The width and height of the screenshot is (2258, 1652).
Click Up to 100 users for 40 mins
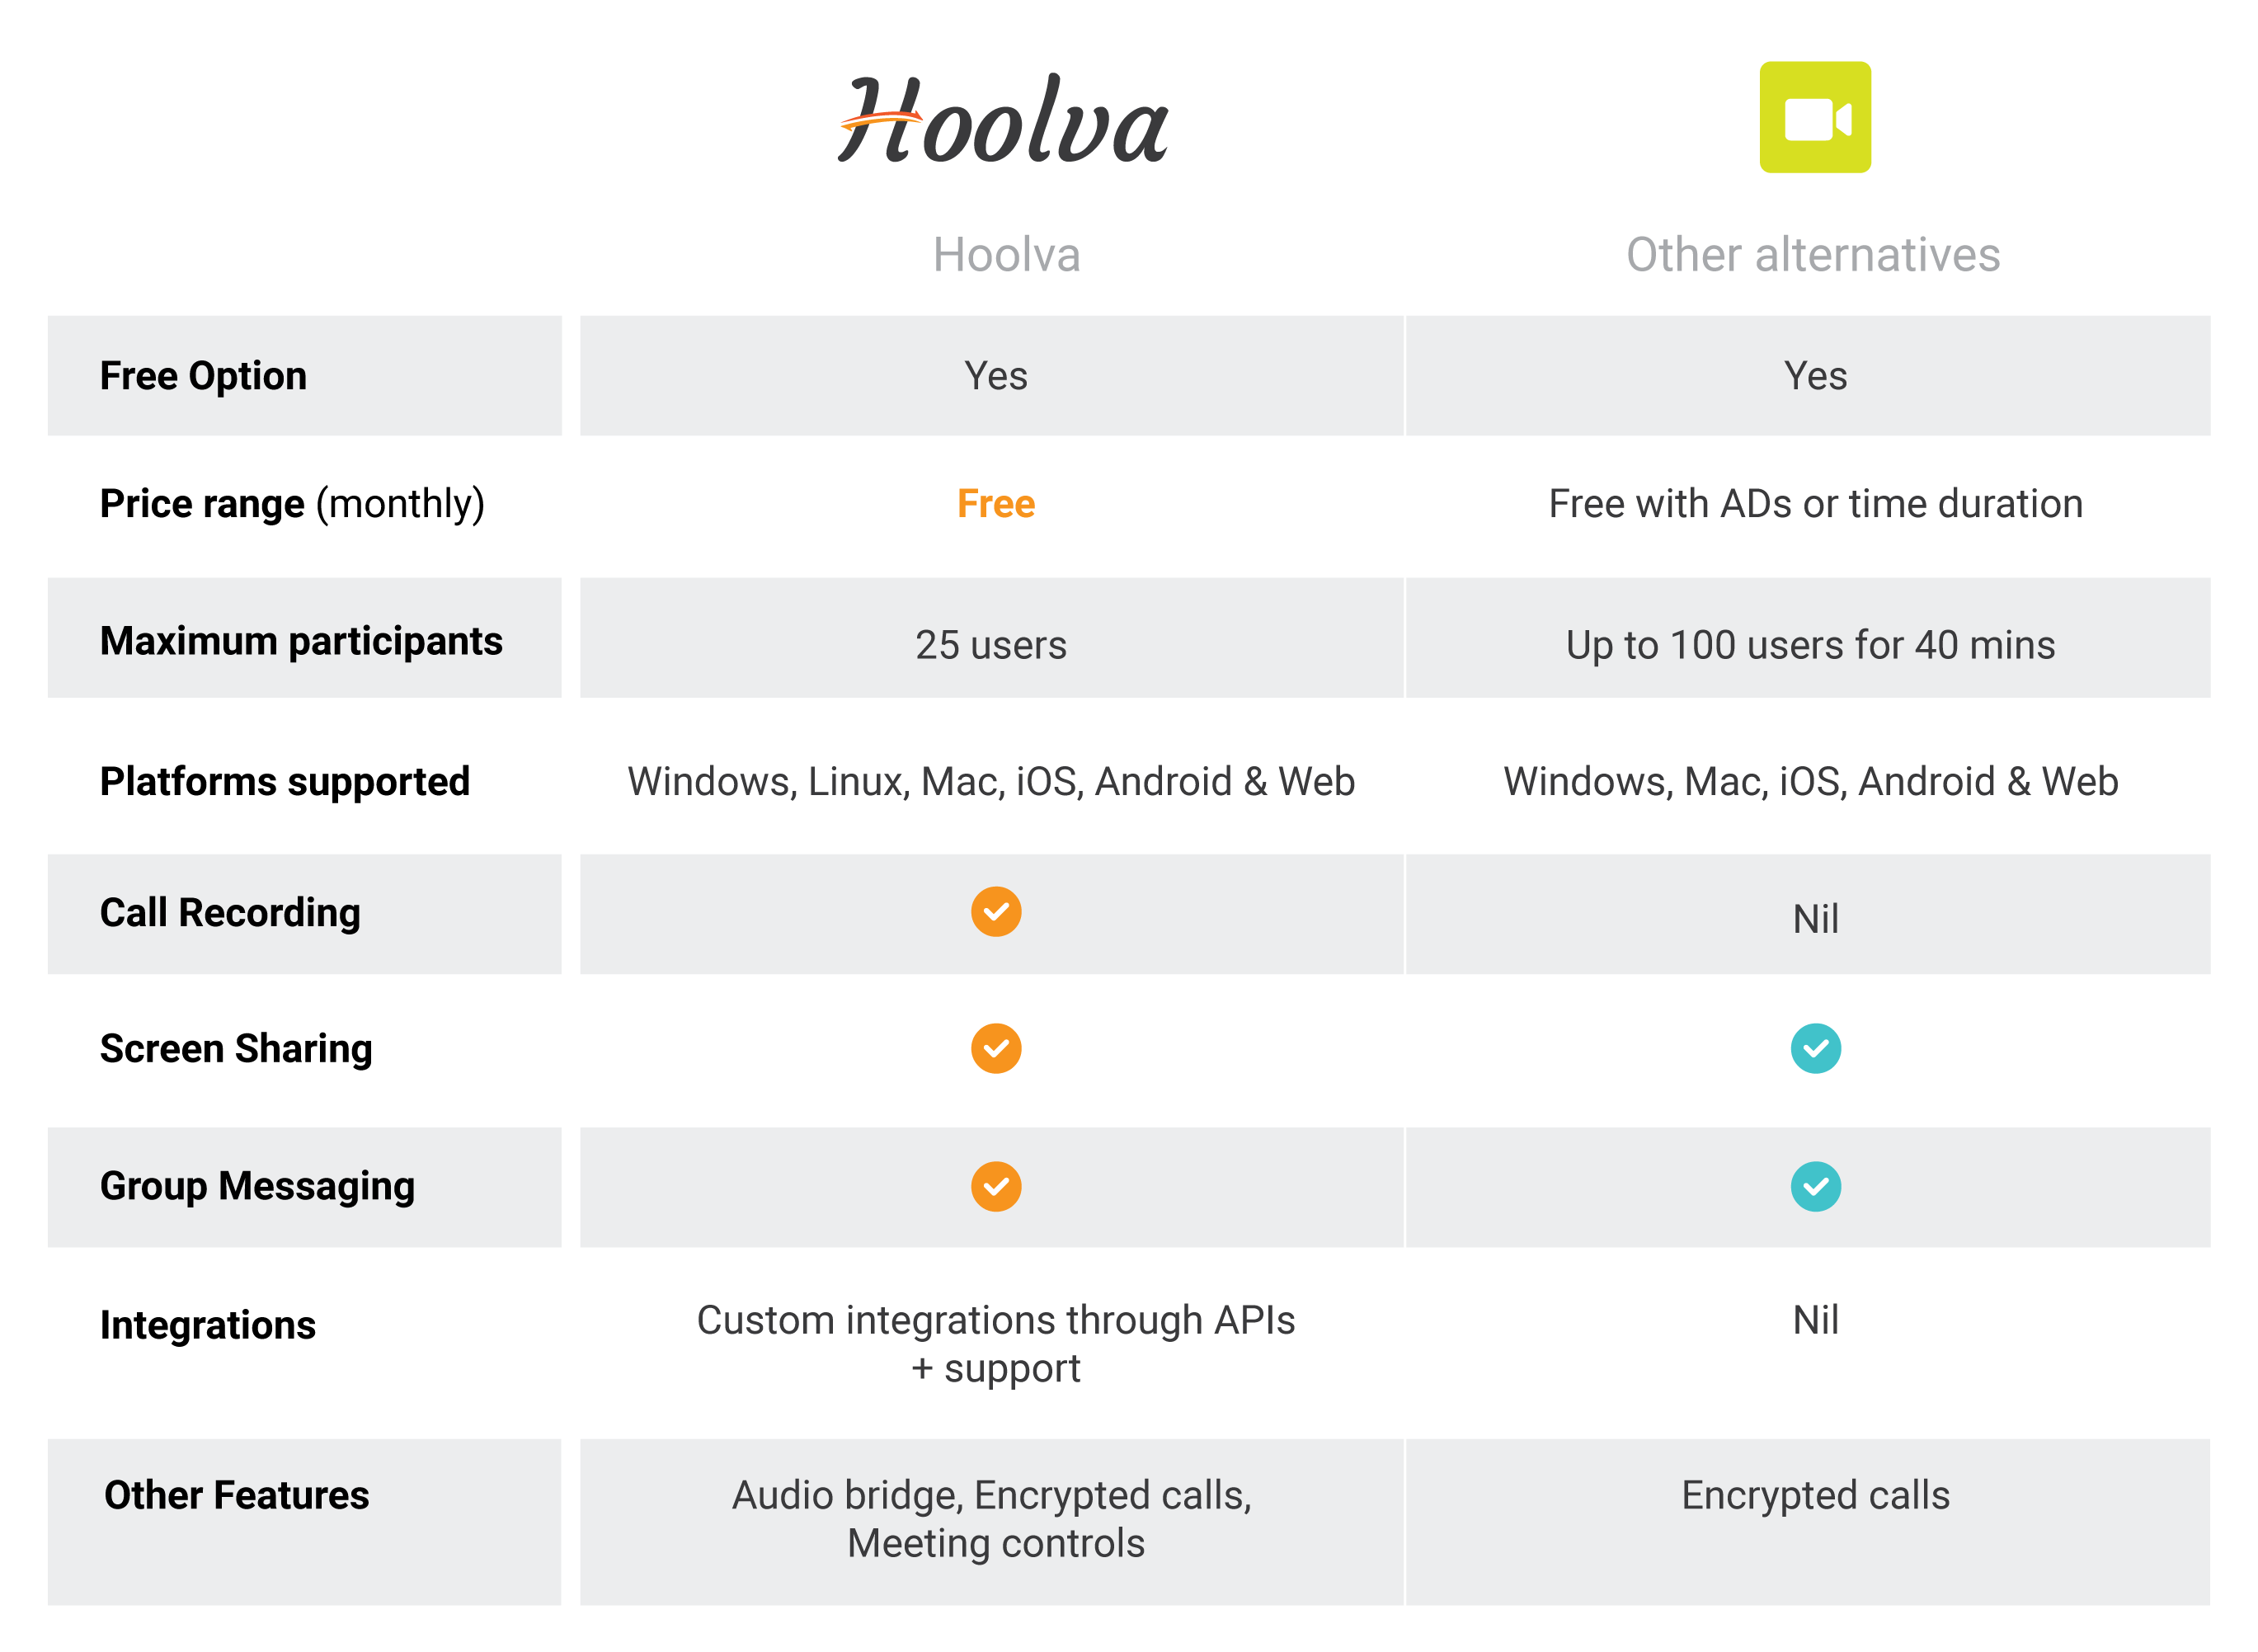click(x=1810, y=645)
